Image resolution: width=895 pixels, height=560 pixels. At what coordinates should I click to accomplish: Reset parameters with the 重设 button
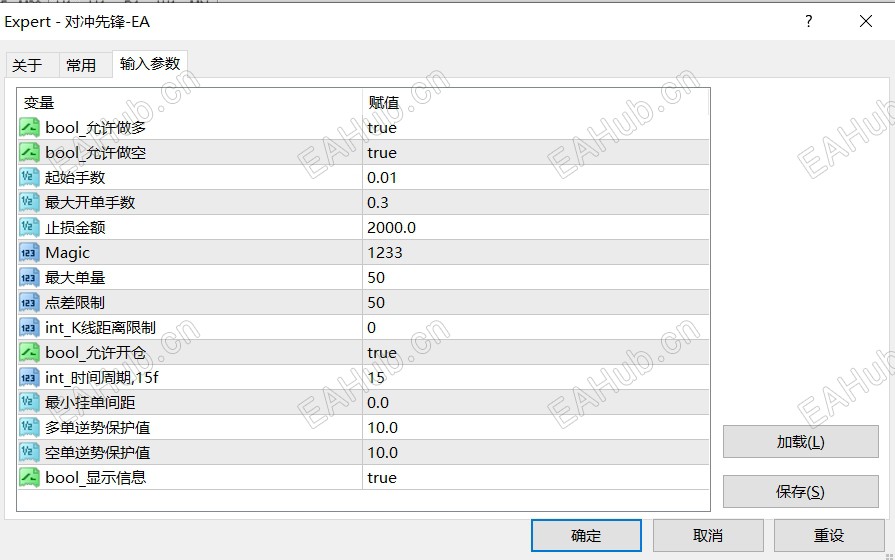(x=829, y=535)
